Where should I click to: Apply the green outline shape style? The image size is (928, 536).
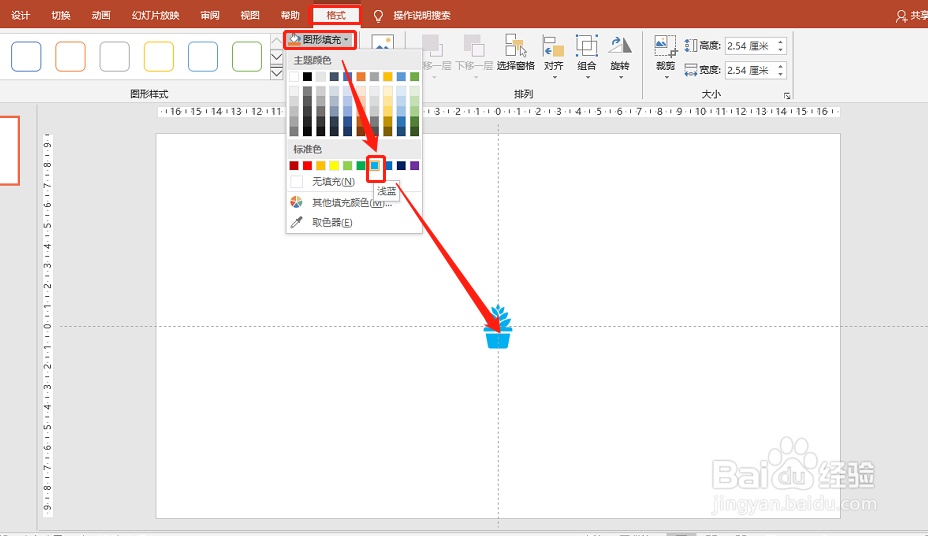coord(247,56)
